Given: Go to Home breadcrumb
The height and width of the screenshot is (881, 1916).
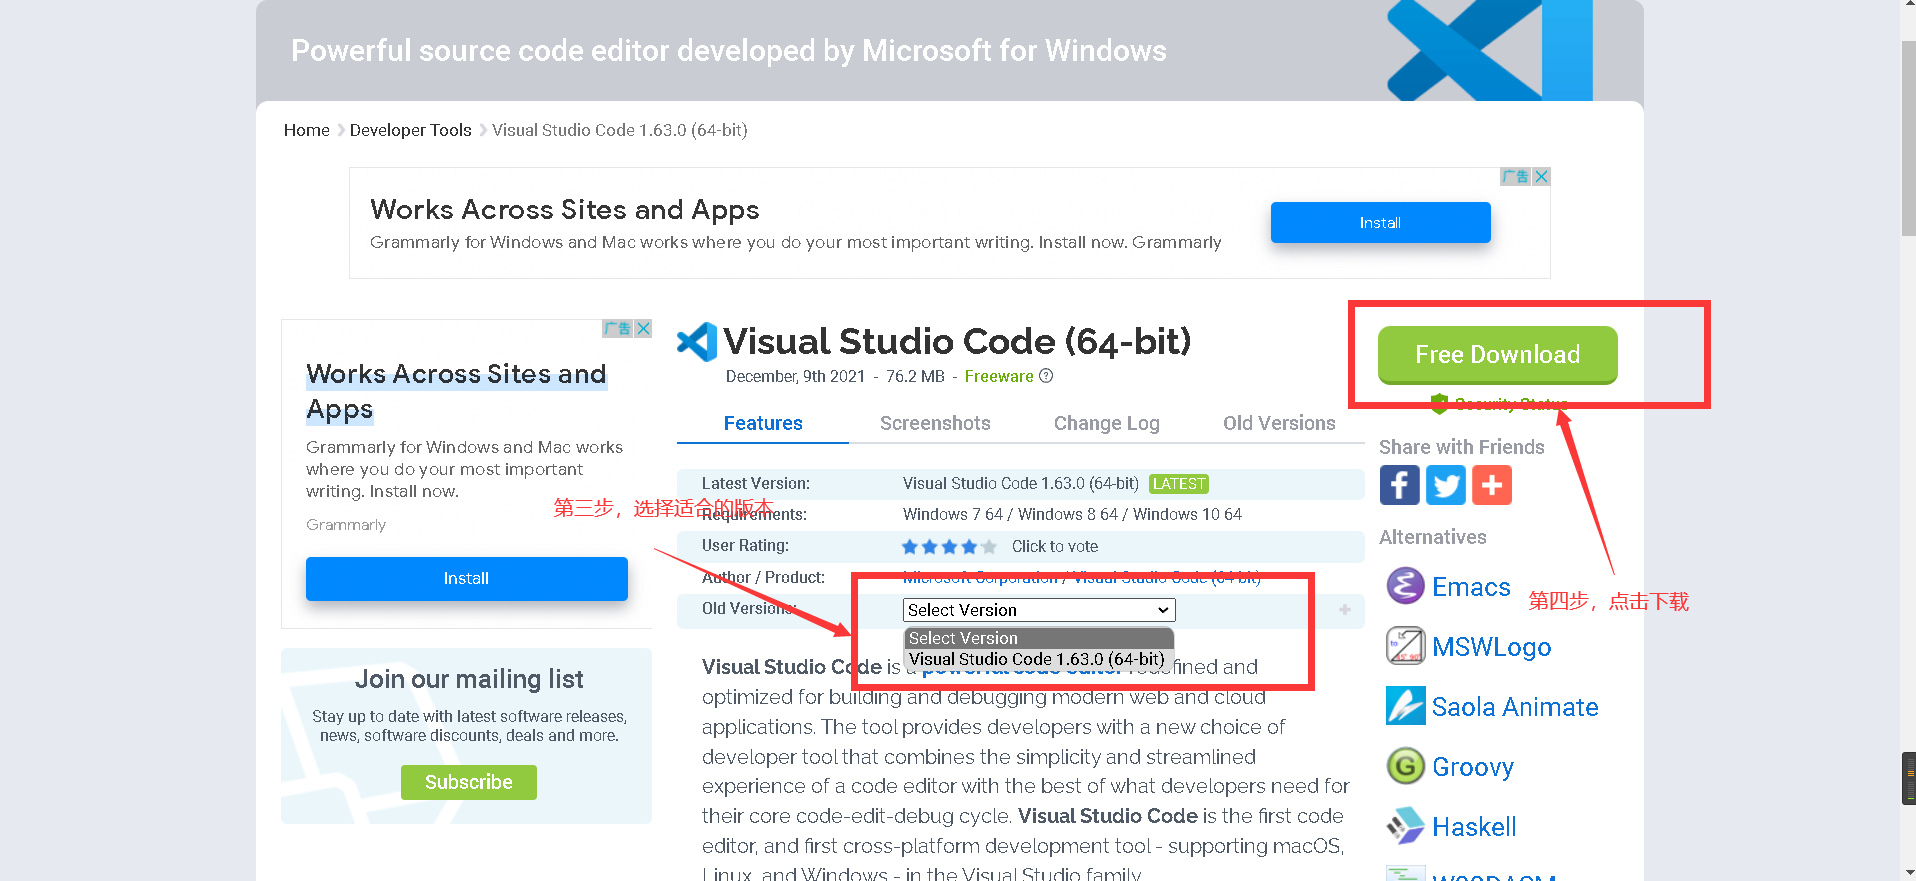Looking at the screenshot, I should pyautogui.click(x=307, y=130).
